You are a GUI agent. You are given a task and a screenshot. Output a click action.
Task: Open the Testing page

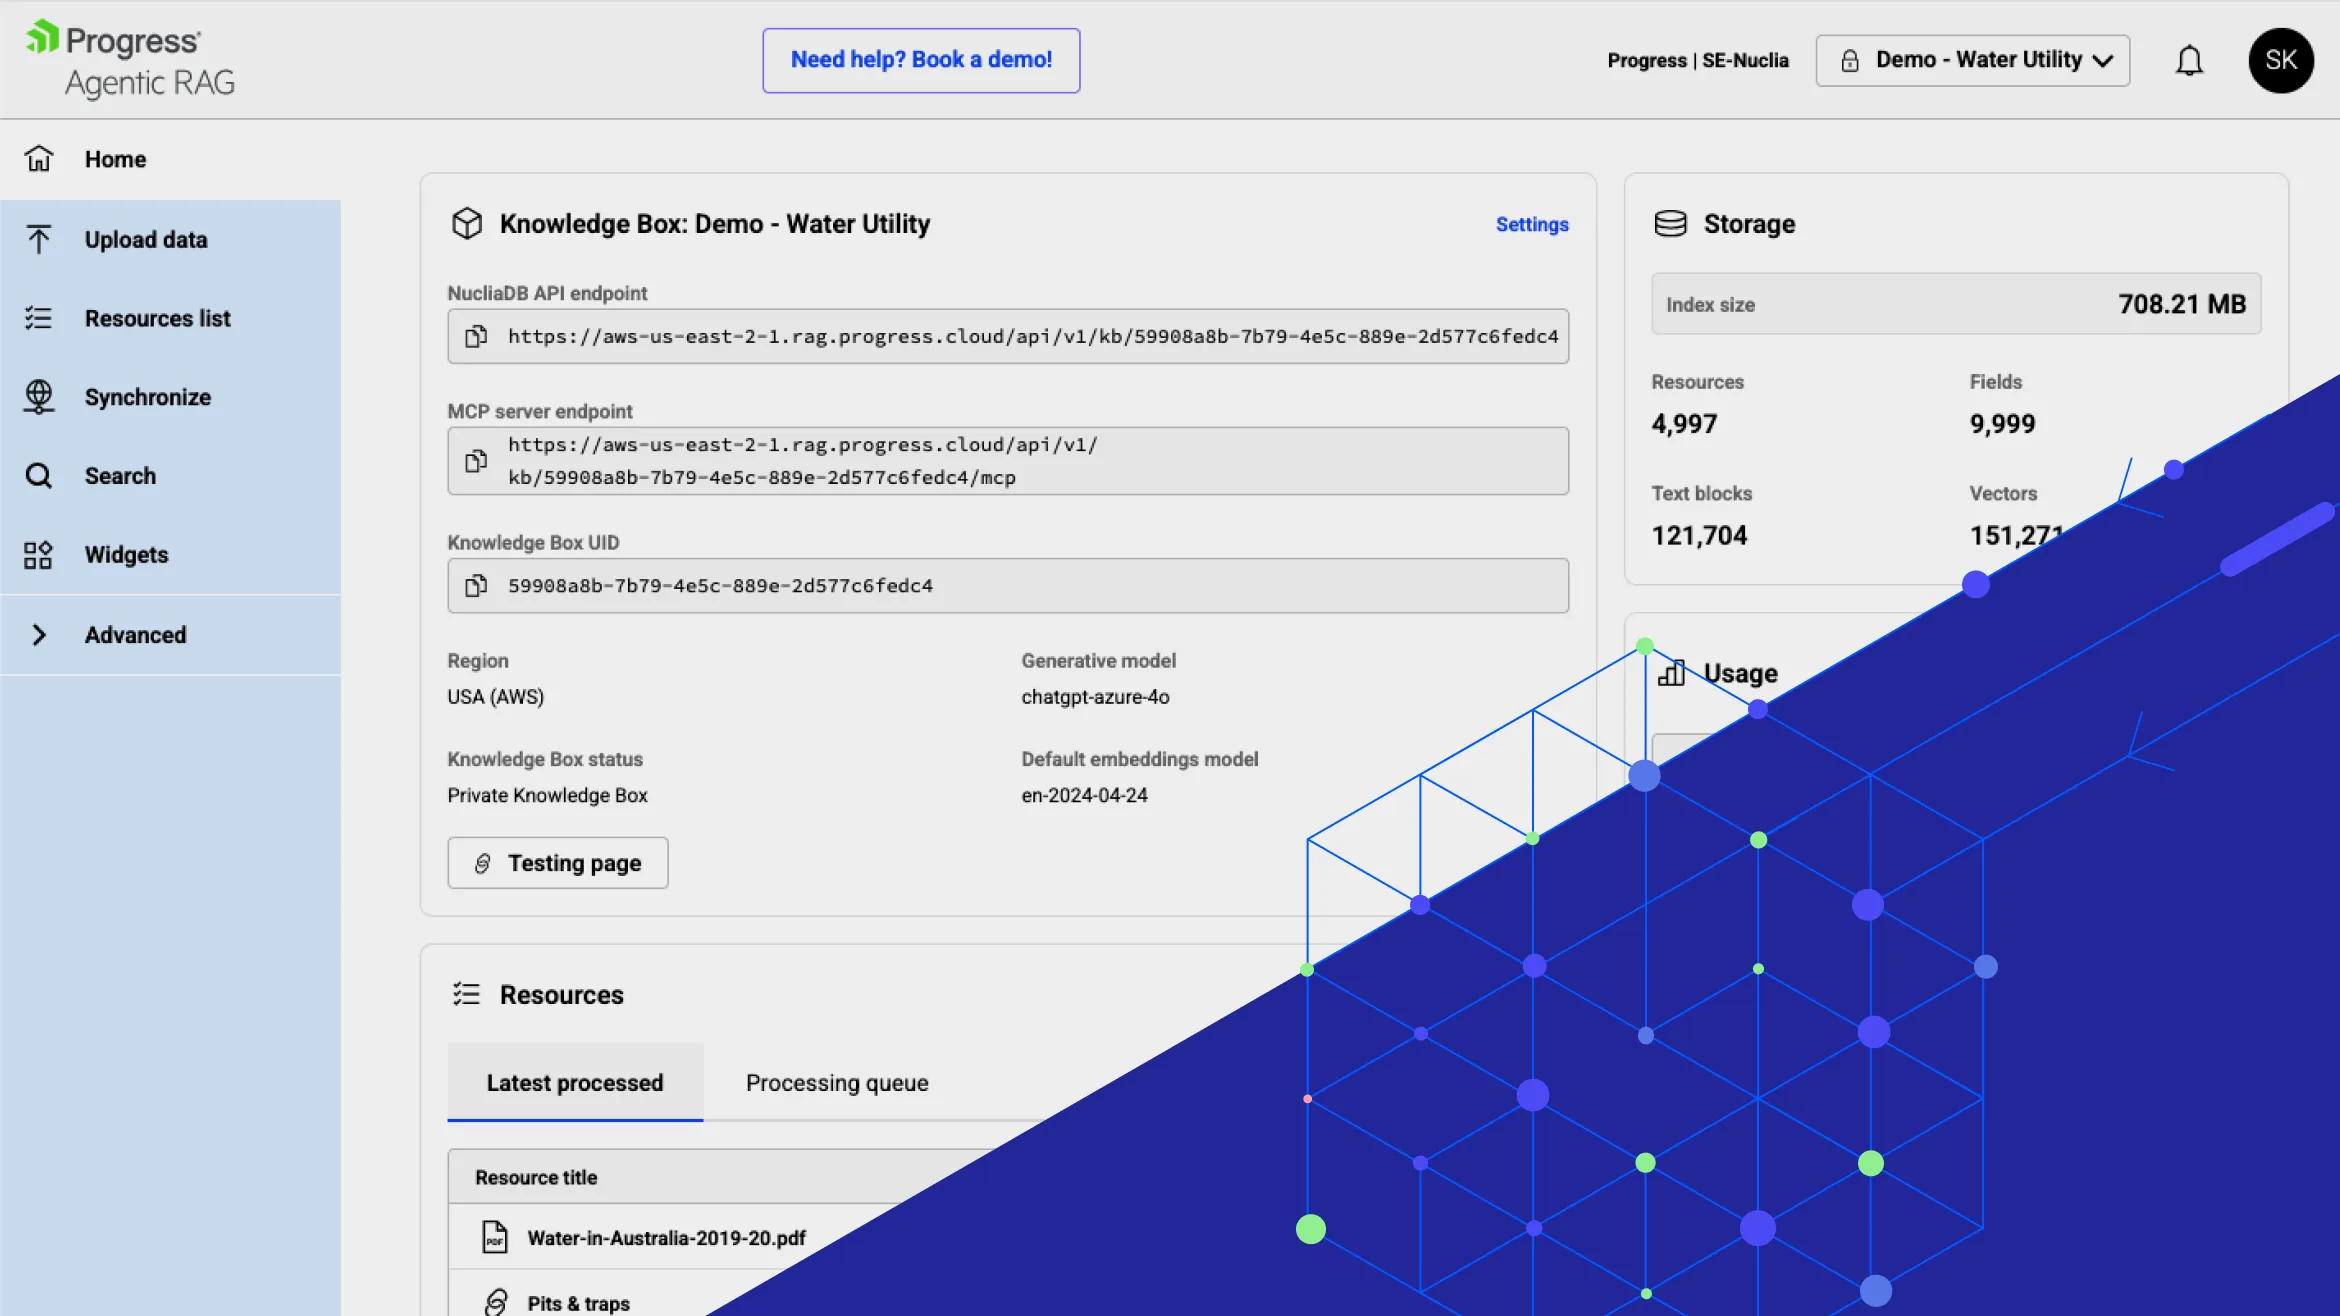click(557, 862)
